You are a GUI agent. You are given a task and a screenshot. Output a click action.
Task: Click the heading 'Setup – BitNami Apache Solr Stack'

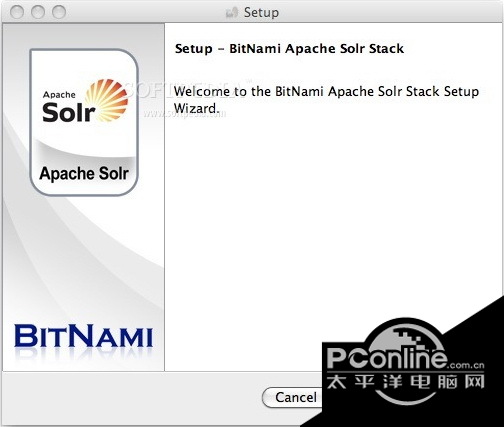point(289,49)
